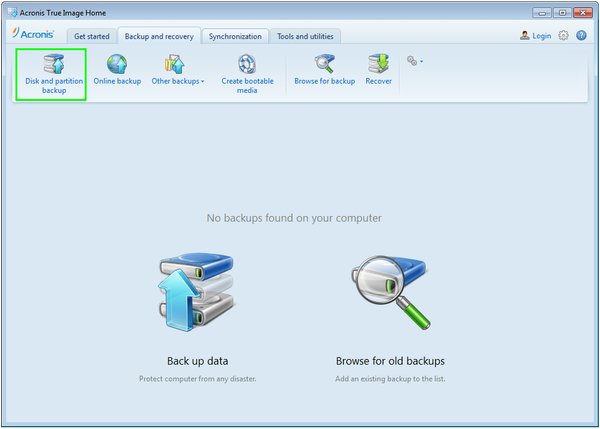
Task: Click the Browse for old backups label
Action: coord(390,361)
